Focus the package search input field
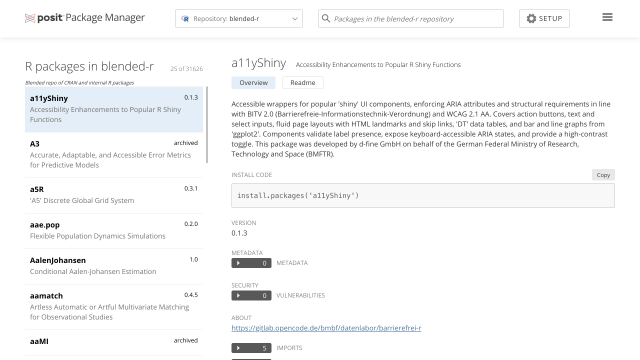 (x=411, y=18)
